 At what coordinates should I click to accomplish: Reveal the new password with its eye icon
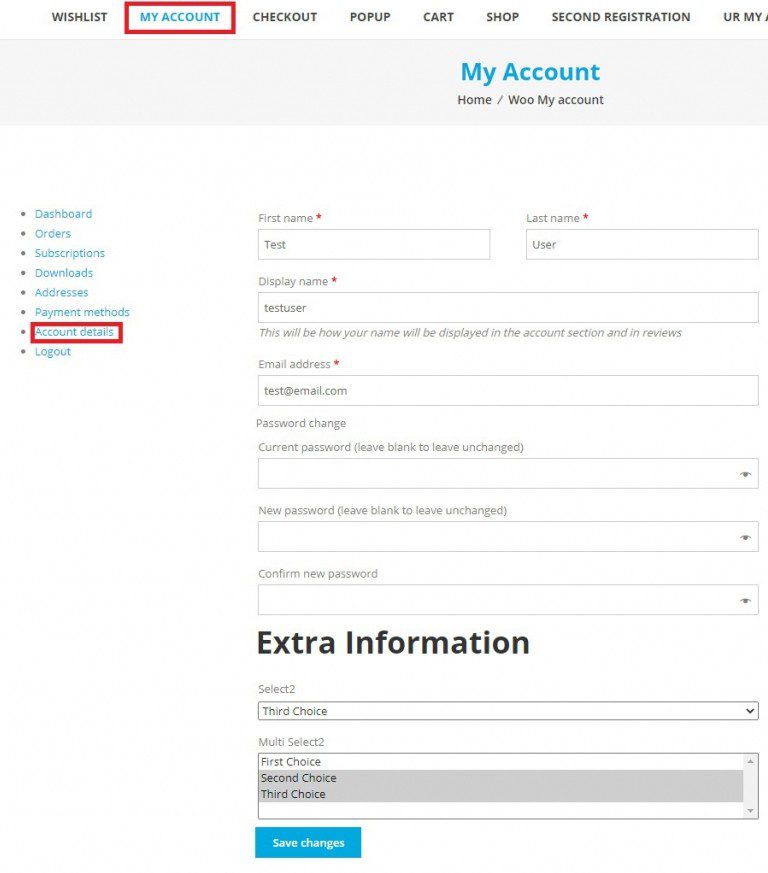(745, 537)
